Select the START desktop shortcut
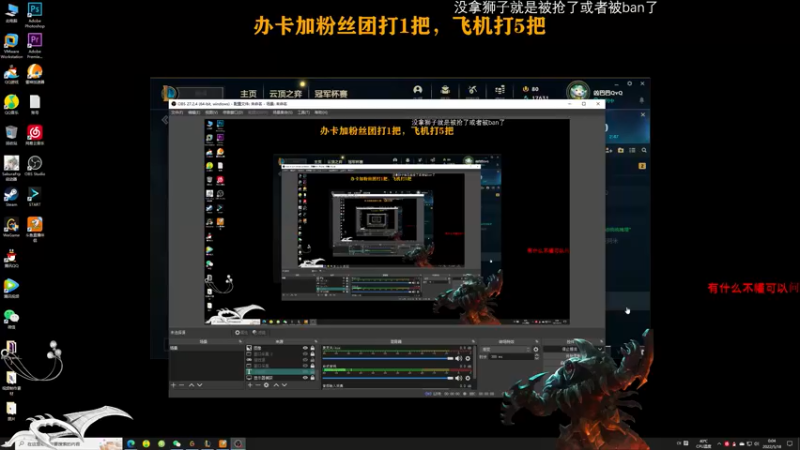800x450 pixels. coord(35,197)
